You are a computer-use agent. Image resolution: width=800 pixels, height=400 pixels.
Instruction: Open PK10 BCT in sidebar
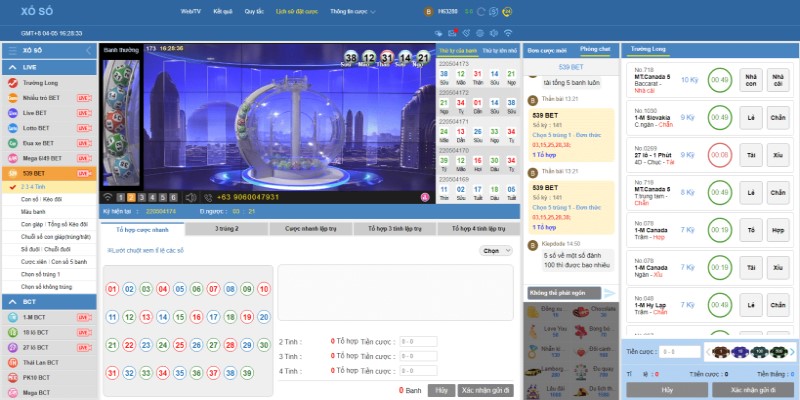[x=49, y=378]
